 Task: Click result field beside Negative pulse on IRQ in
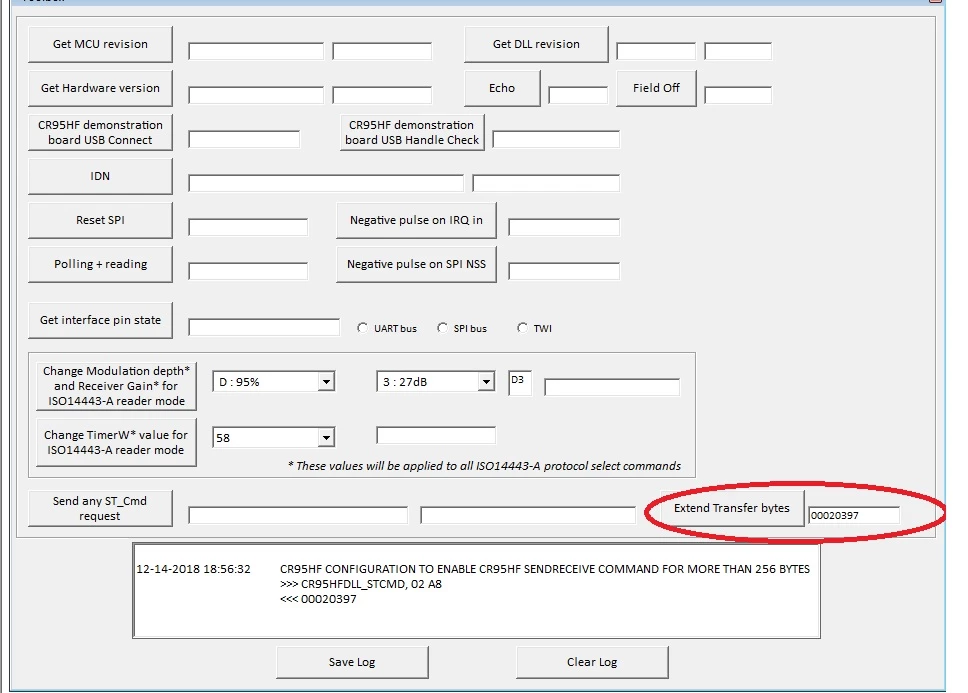[x=564, y=227]
